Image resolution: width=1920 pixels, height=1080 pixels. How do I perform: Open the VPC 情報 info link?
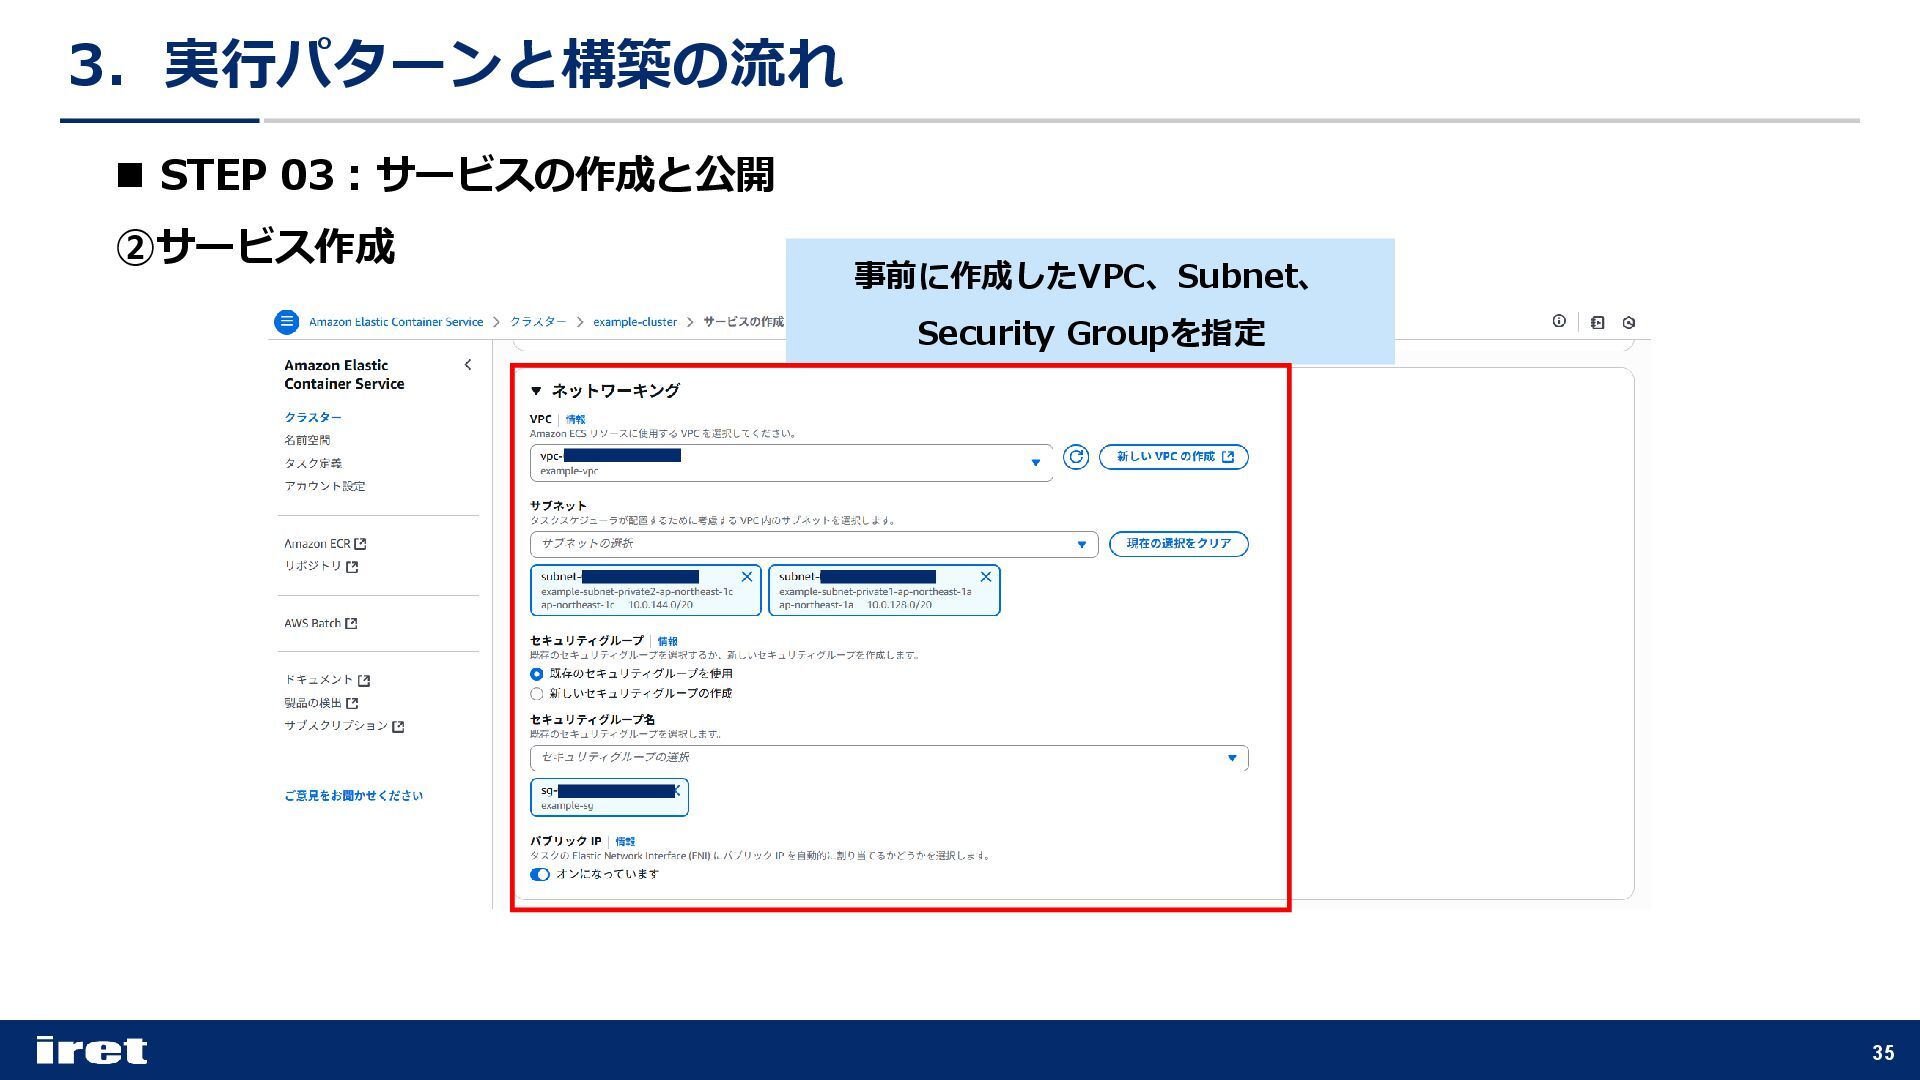click(x=575, y=419)
